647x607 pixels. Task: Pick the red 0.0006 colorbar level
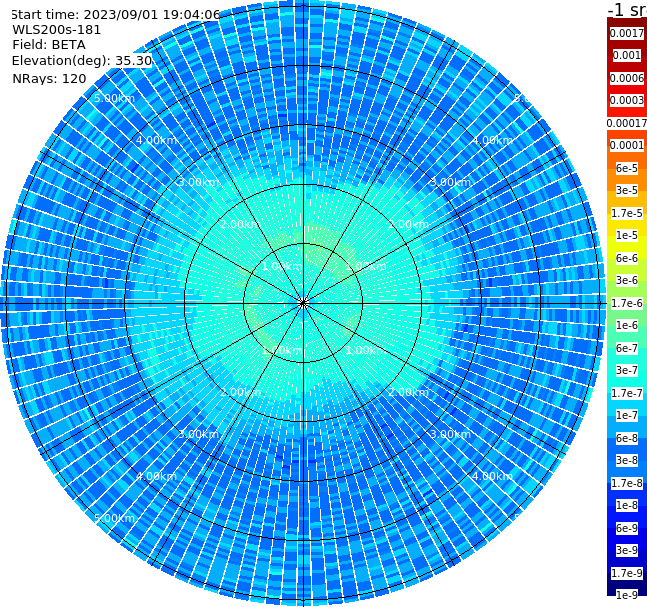[627, 78]
